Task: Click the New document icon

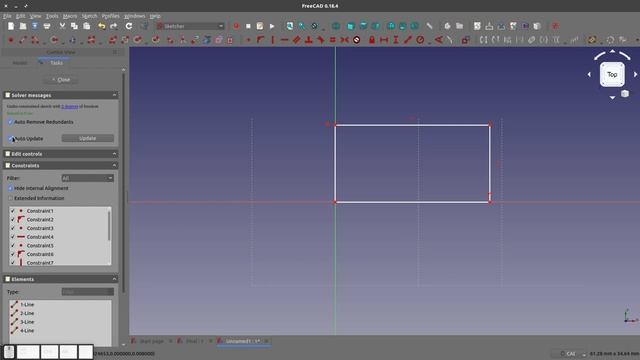Action: click(x=11, y=26)
